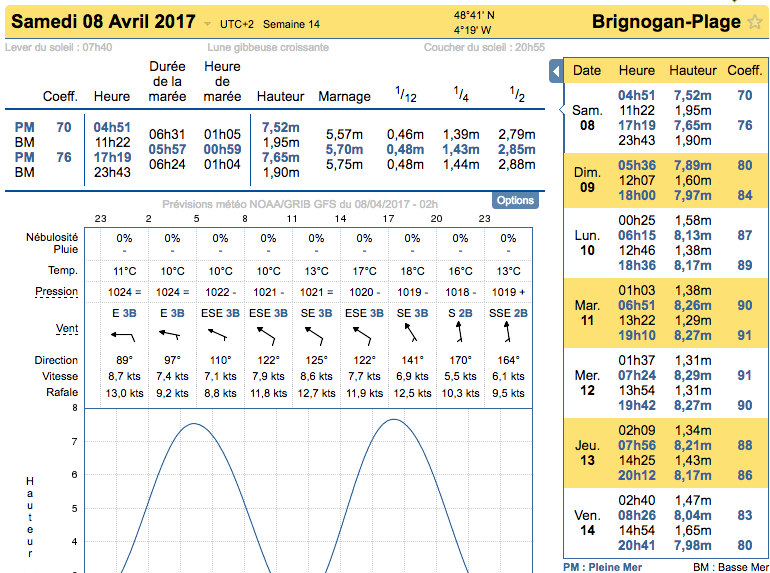Click the underlined Vent label
The image size is (770, 573).
pos(67,328)
